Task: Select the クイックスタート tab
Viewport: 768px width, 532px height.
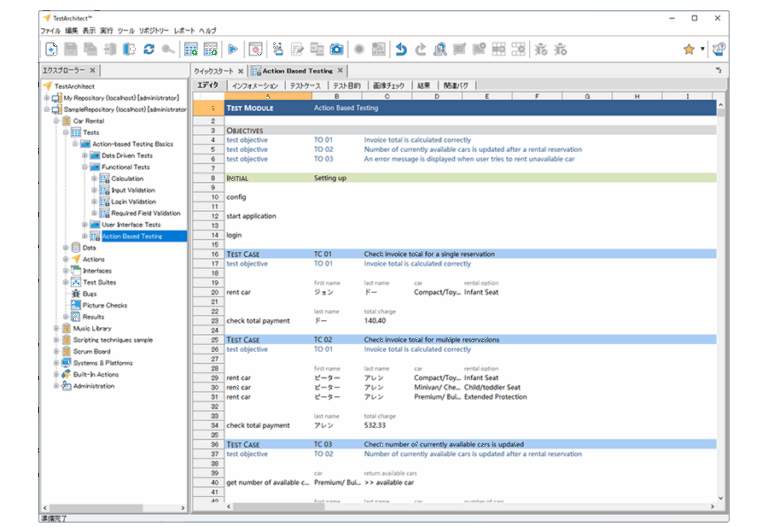Action: 214,71
